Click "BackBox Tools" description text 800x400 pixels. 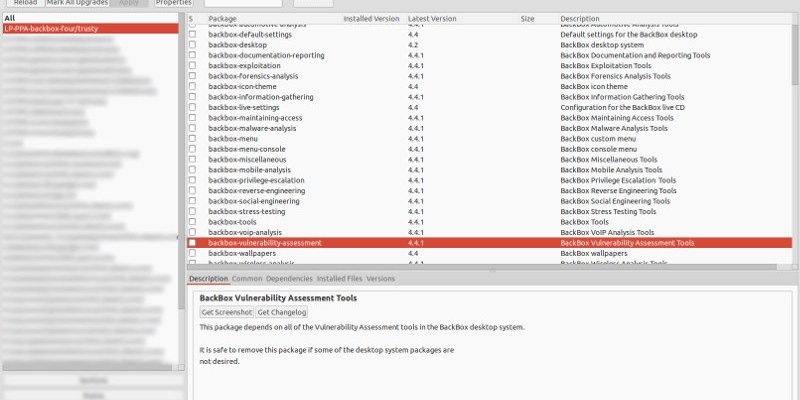tap(584, 222)
